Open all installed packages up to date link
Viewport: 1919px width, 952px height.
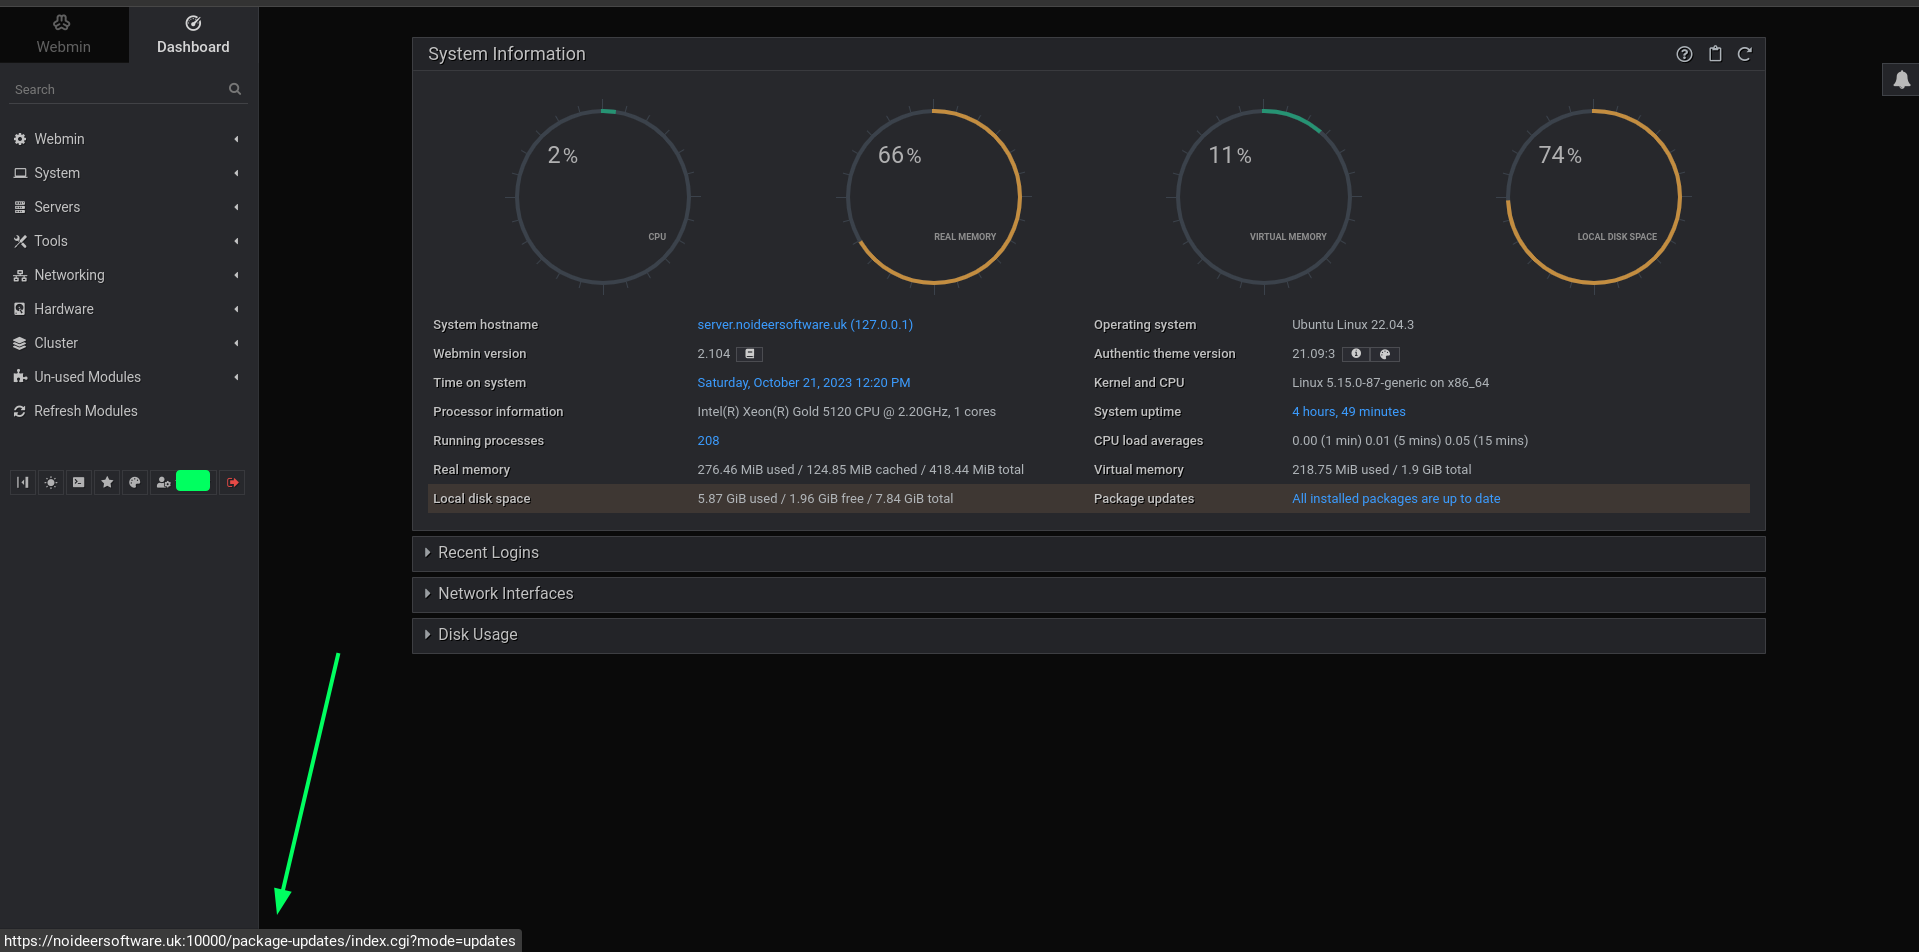pyautogui.click(x=1396, y=499)
